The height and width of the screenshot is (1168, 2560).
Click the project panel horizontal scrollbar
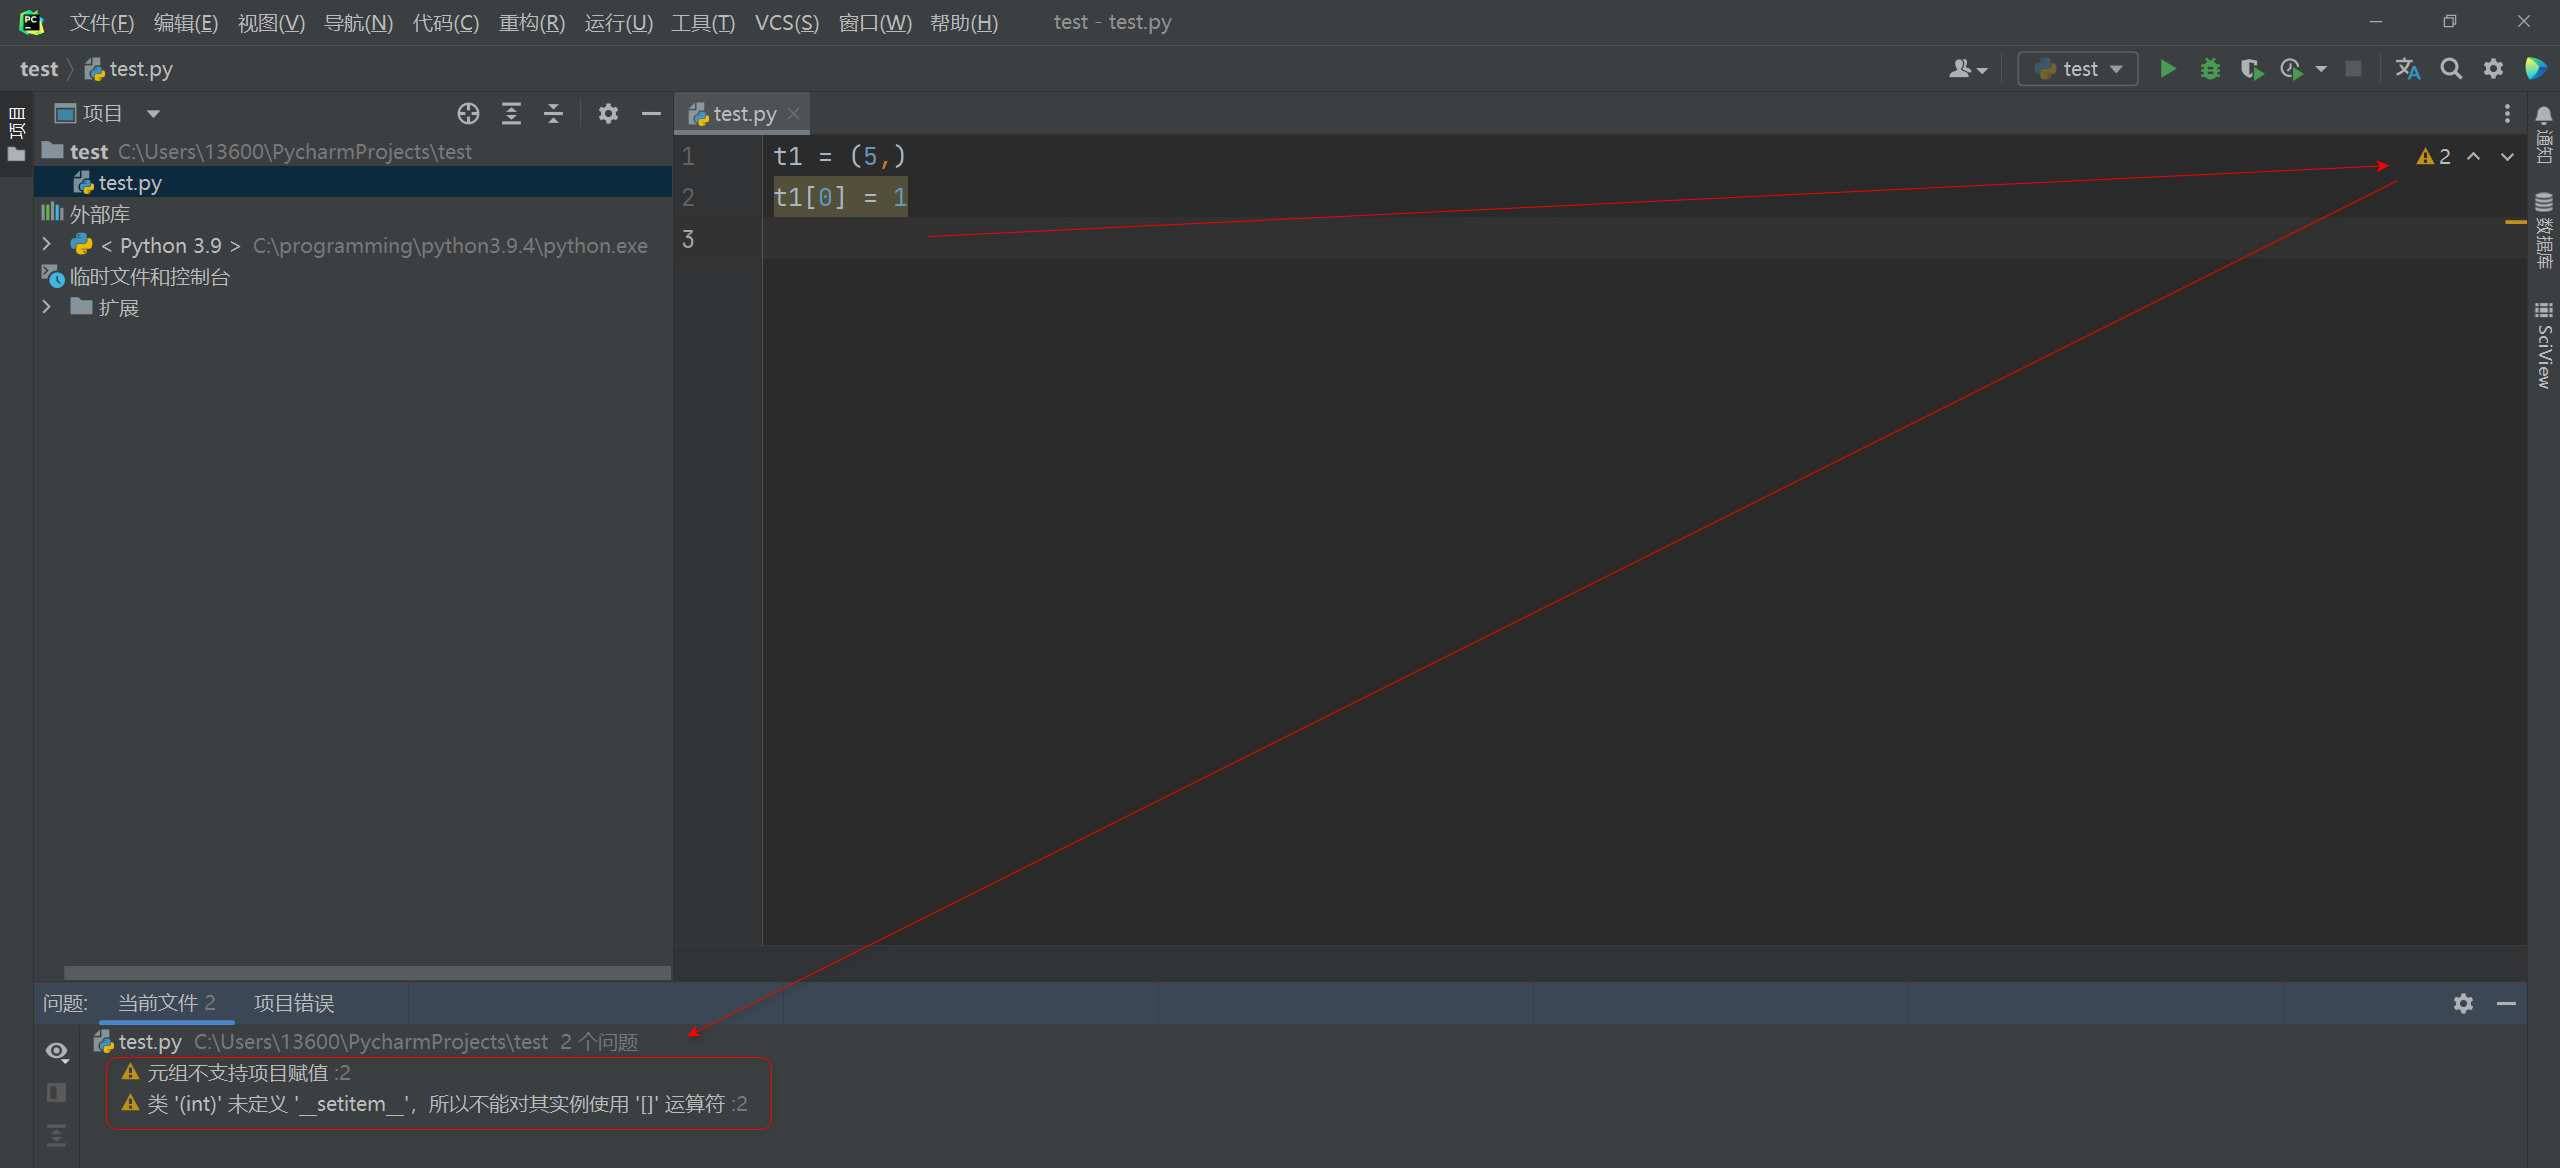pyautogui.click(x=367, y=972)
